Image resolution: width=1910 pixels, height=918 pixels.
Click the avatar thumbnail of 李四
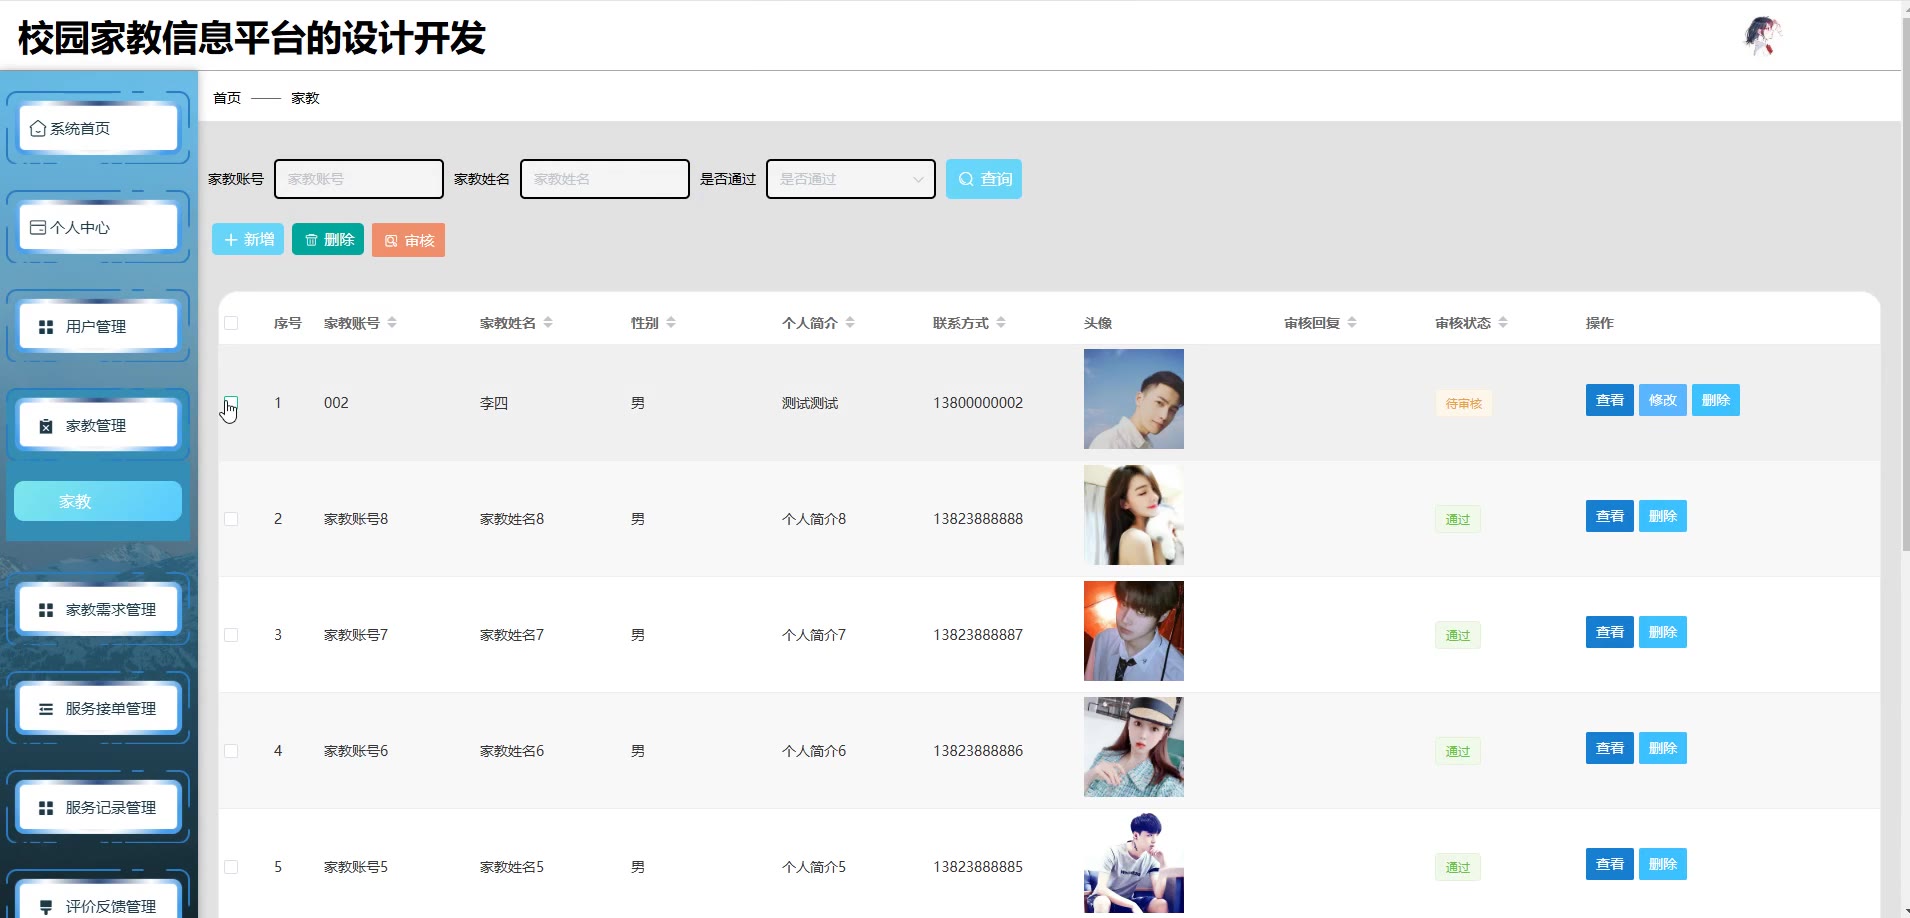click(x=1134, y=399)
